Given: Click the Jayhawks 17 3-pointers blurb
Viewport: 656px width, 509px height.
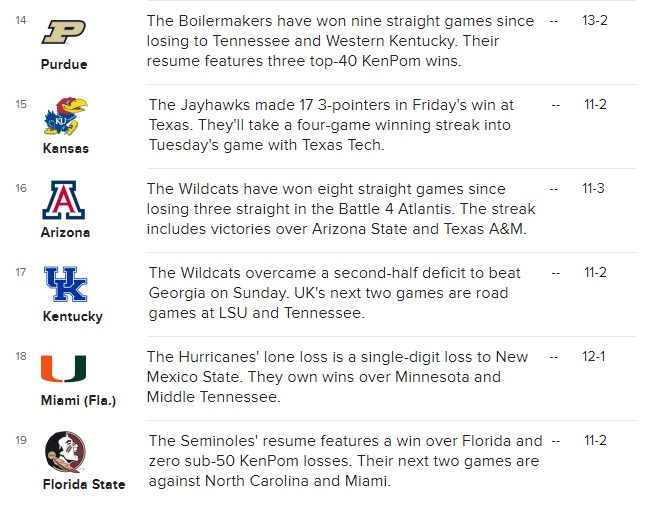Looking at the screenshot, I should 331,125.
